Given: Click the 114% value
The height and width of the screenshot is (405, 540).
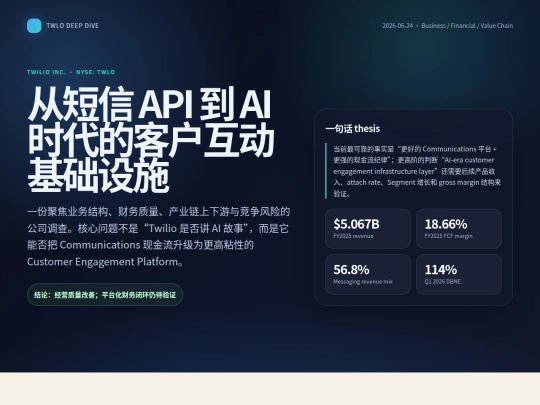Looking at the screenshot, I should [x=441, y=270].
